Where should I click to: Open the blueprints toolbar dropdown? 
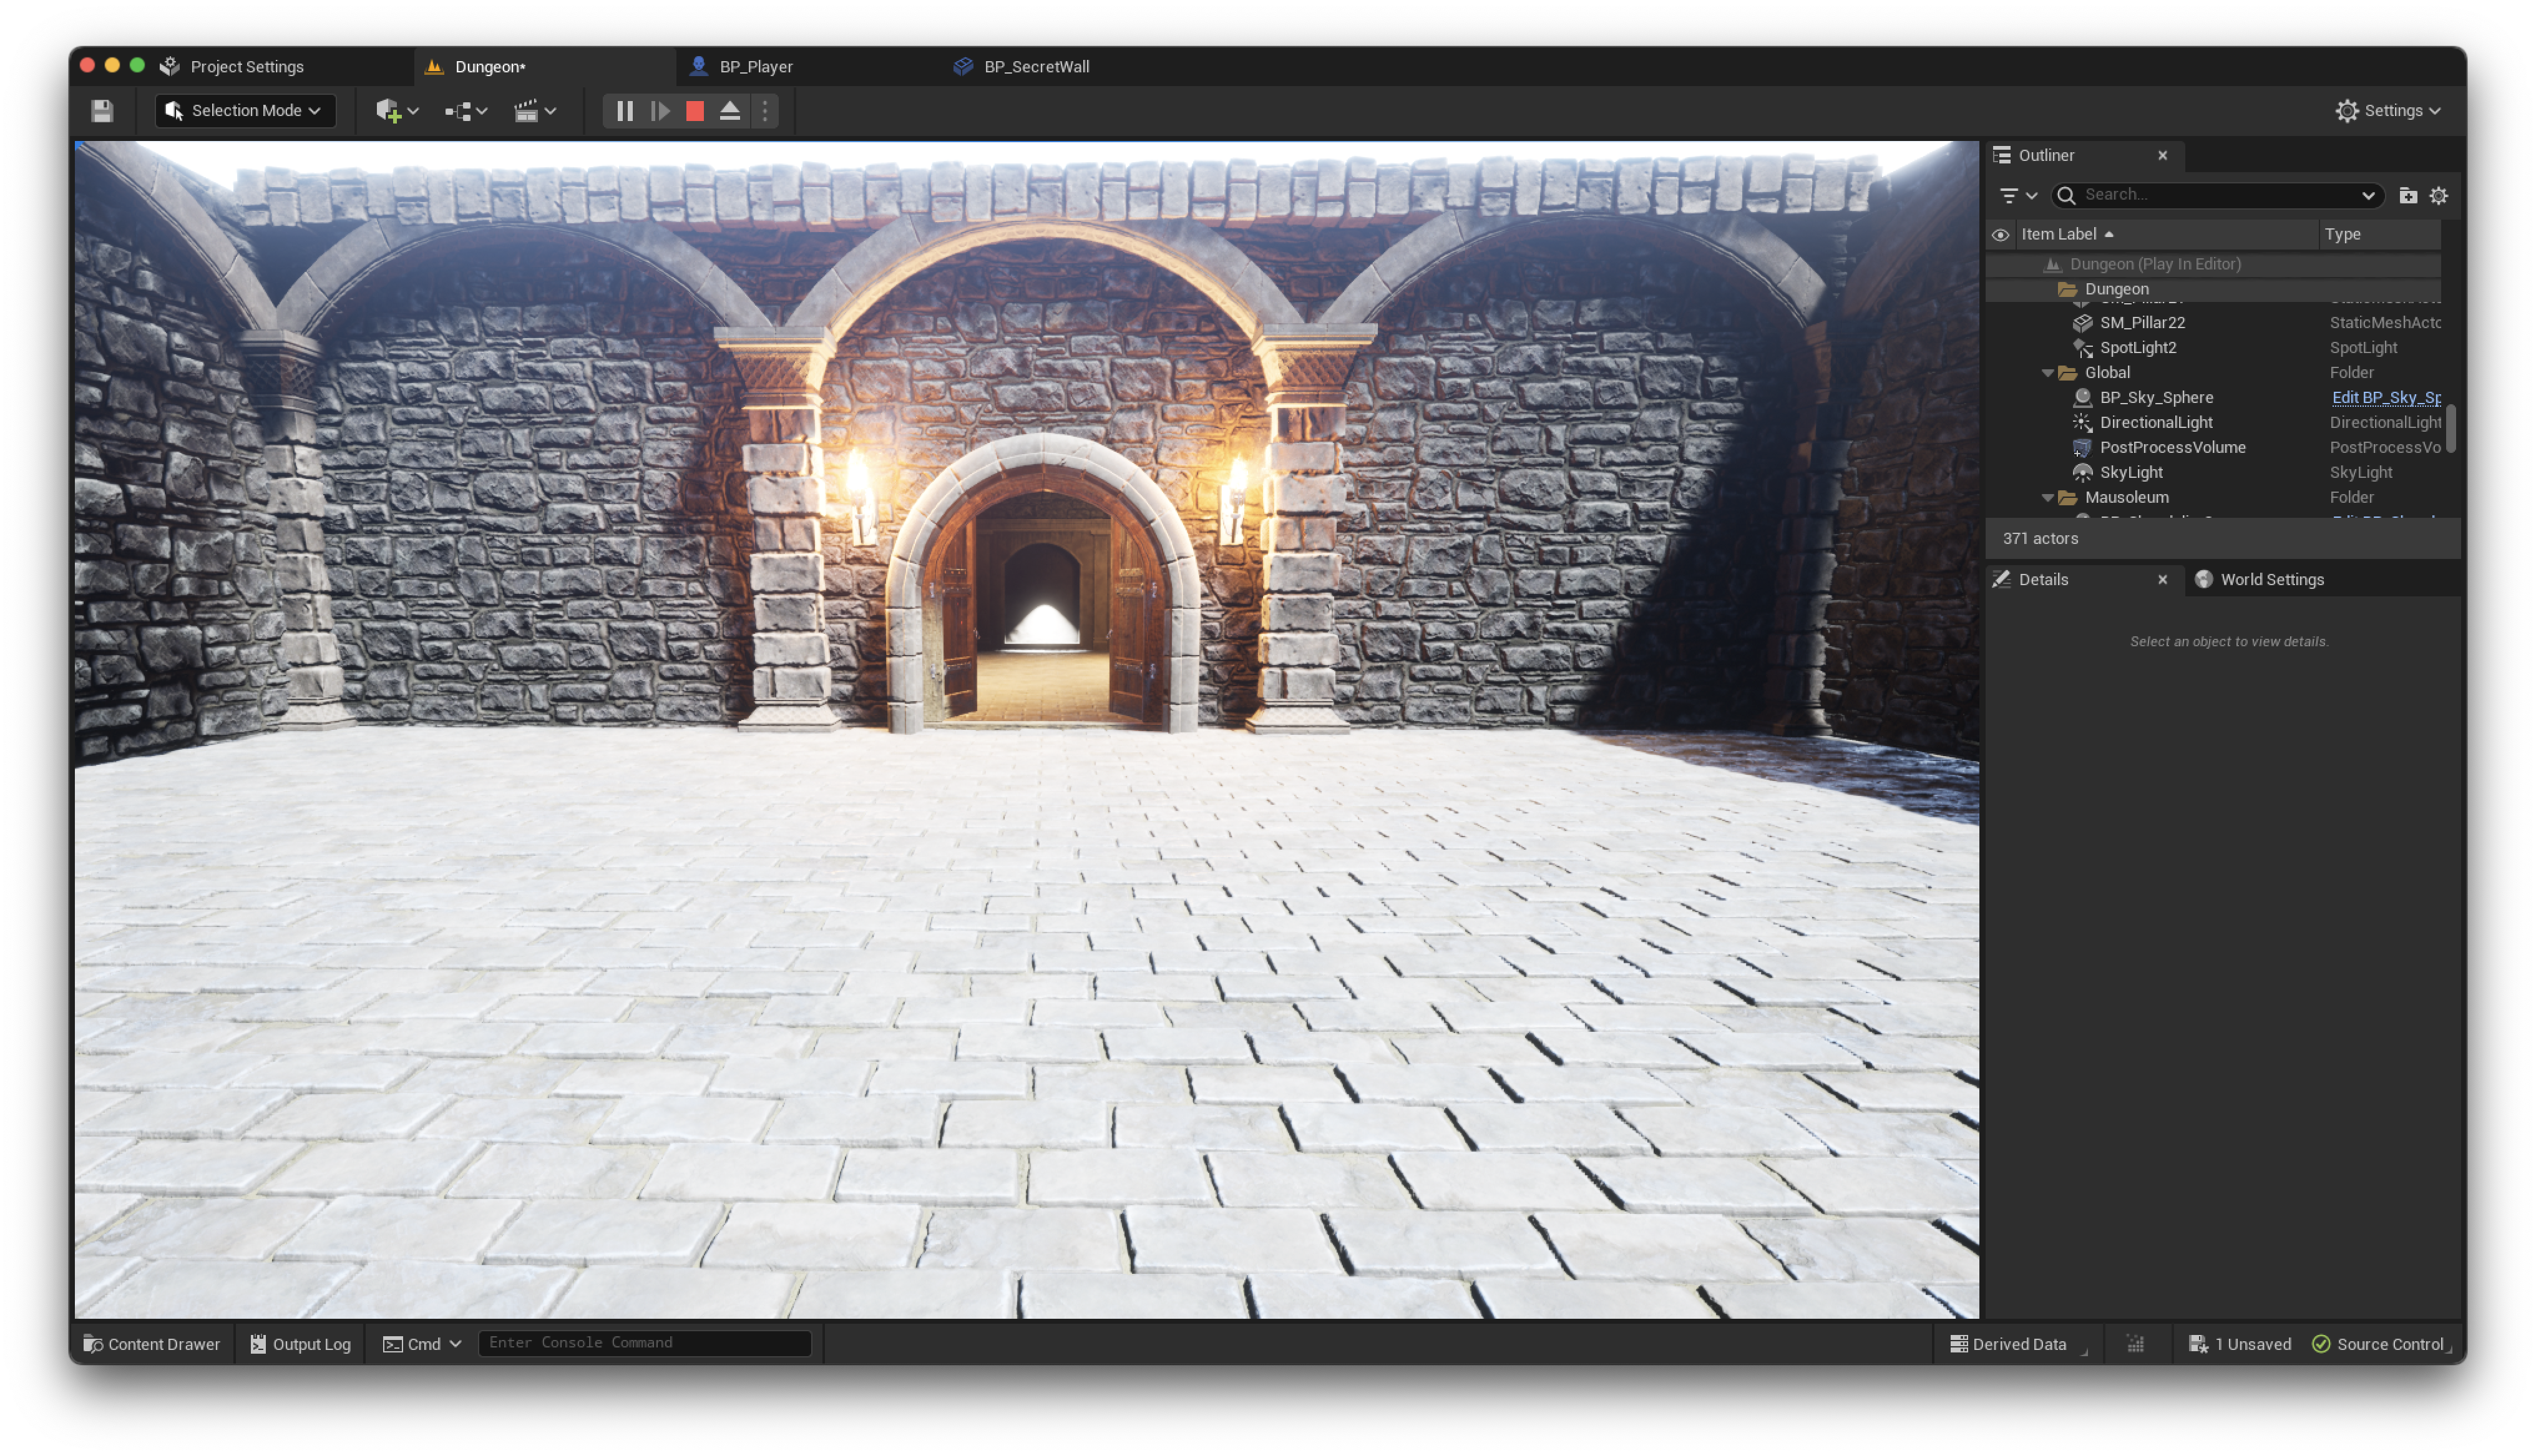pyautogui.click(x=465, y=111)
